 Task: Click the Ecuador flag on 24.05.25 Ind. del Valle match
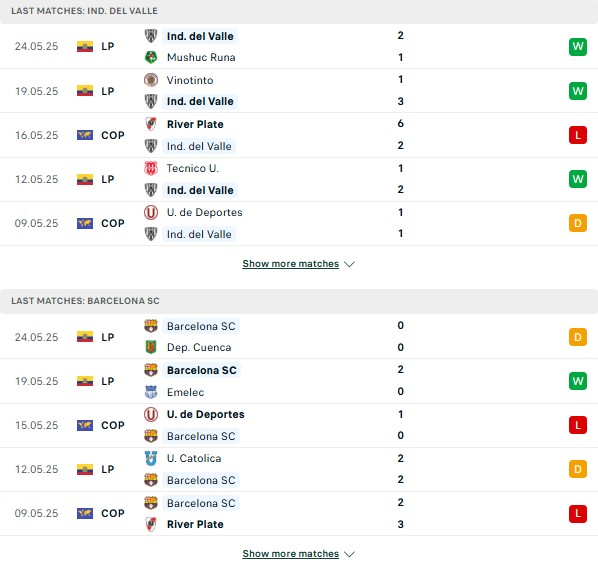click(x=85, y=47)
